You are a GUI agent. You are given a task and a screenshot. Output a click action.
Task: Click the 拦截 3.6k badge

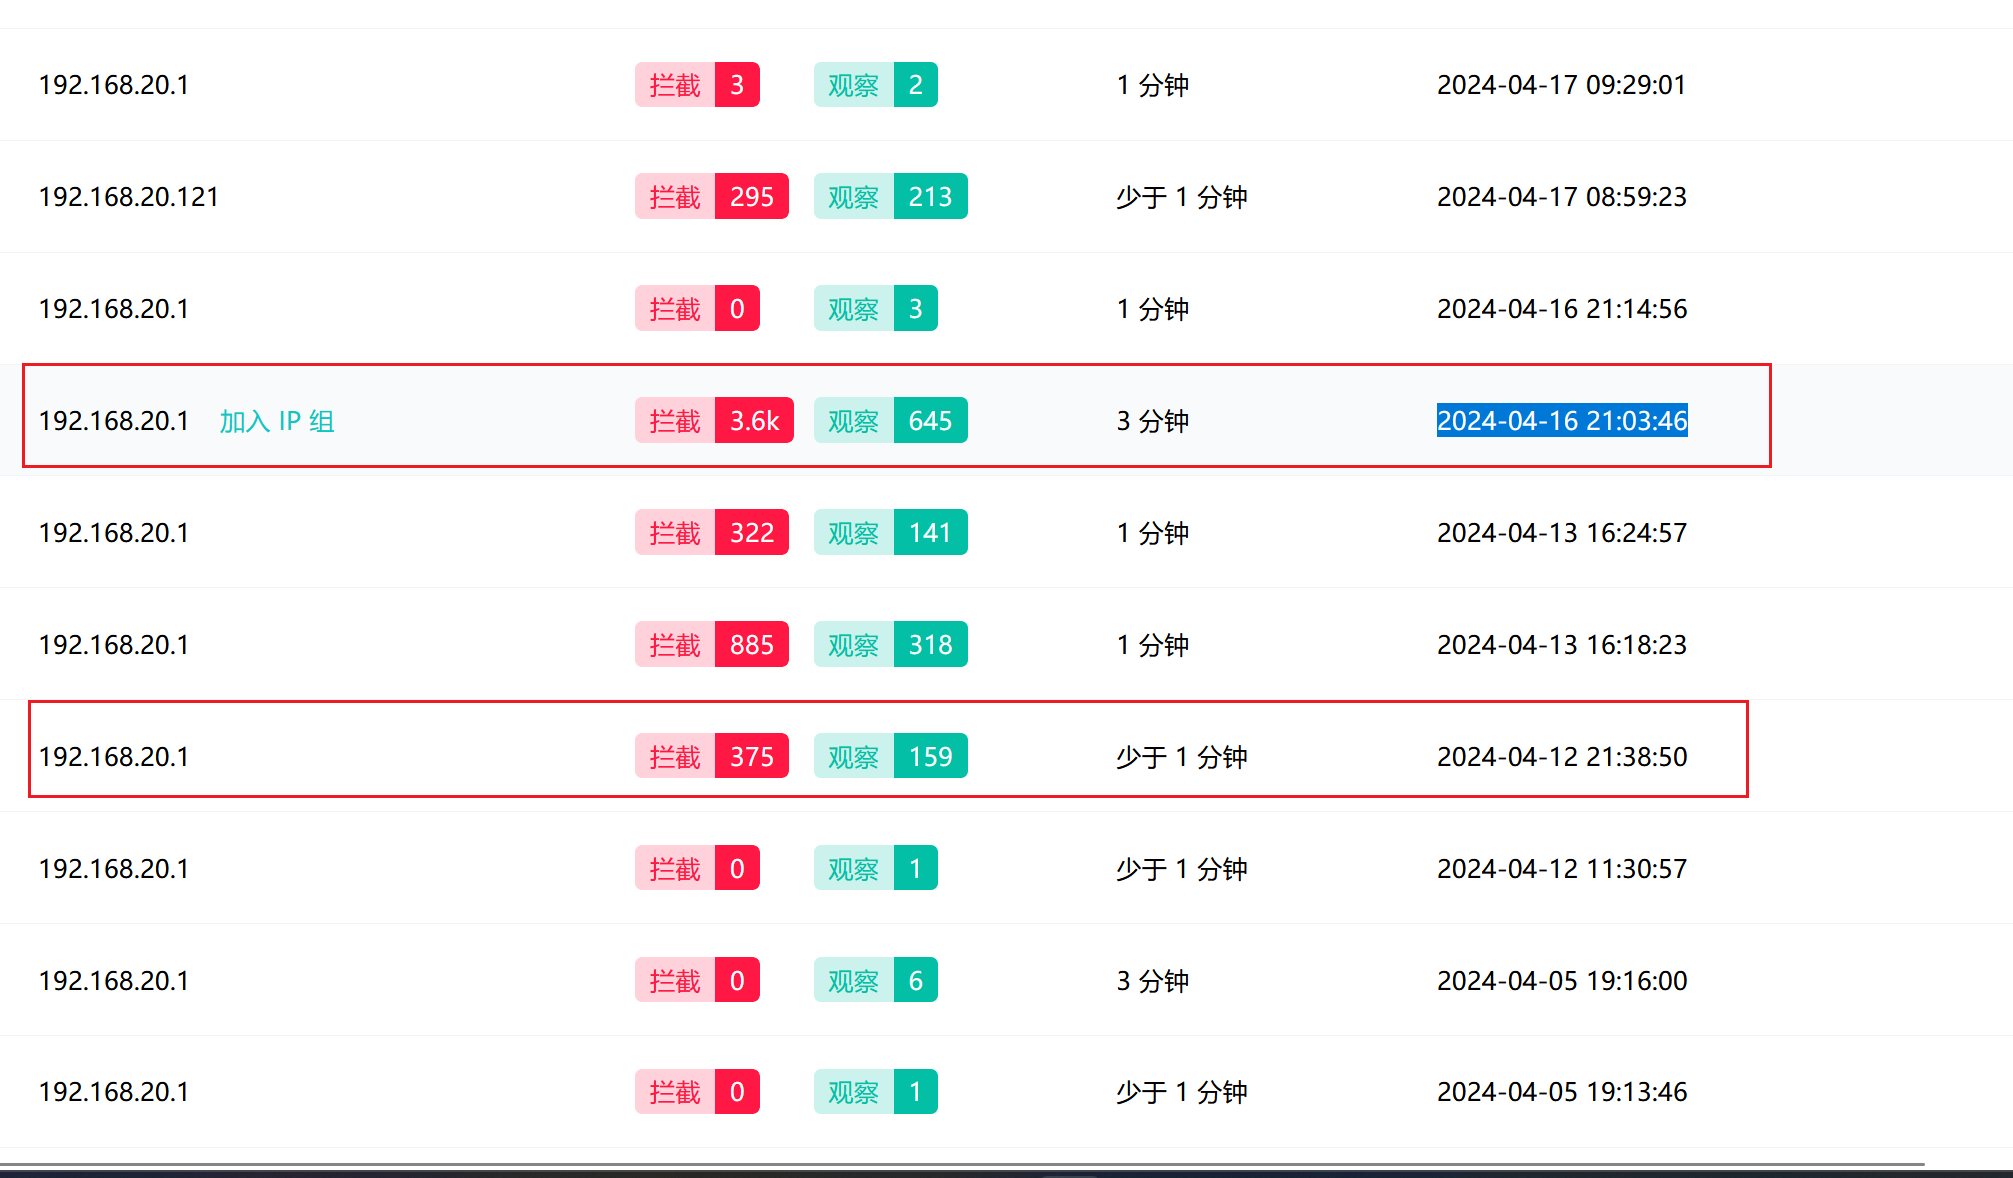(x=713, y=421)
